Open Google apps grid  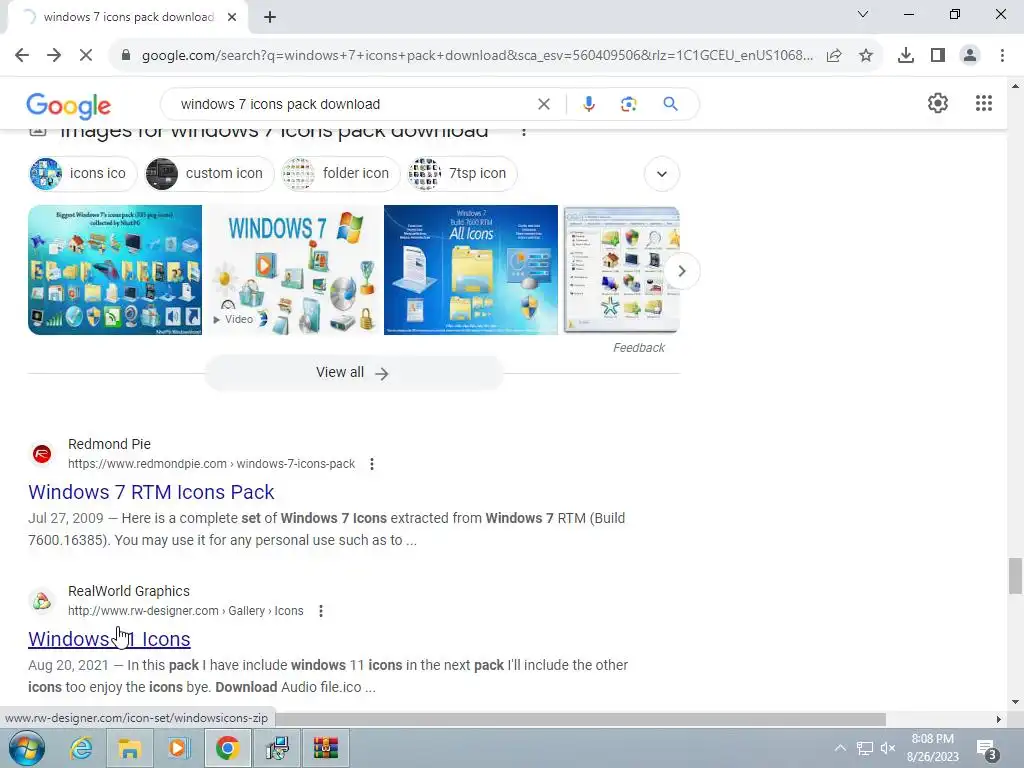pos(984,103)
